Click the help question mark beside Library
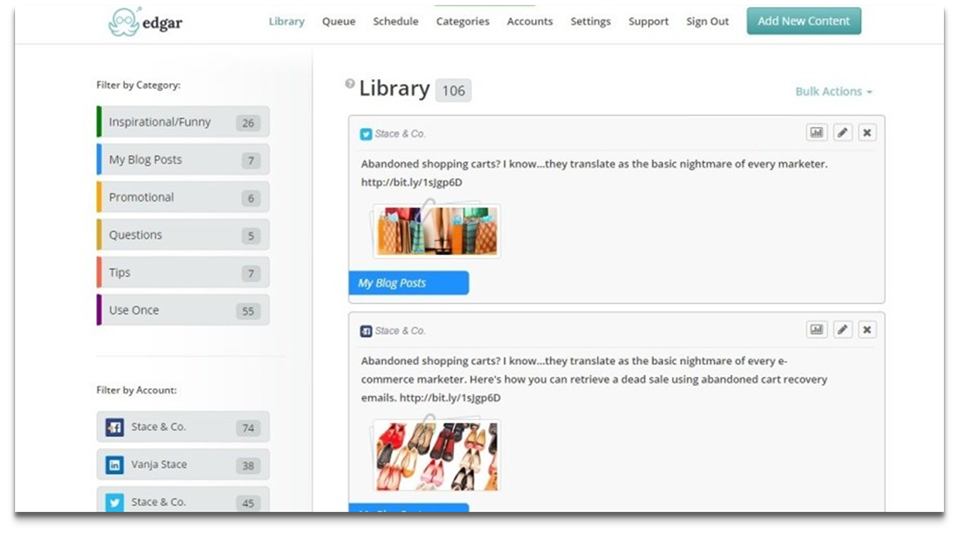 [x=350, y=84]
